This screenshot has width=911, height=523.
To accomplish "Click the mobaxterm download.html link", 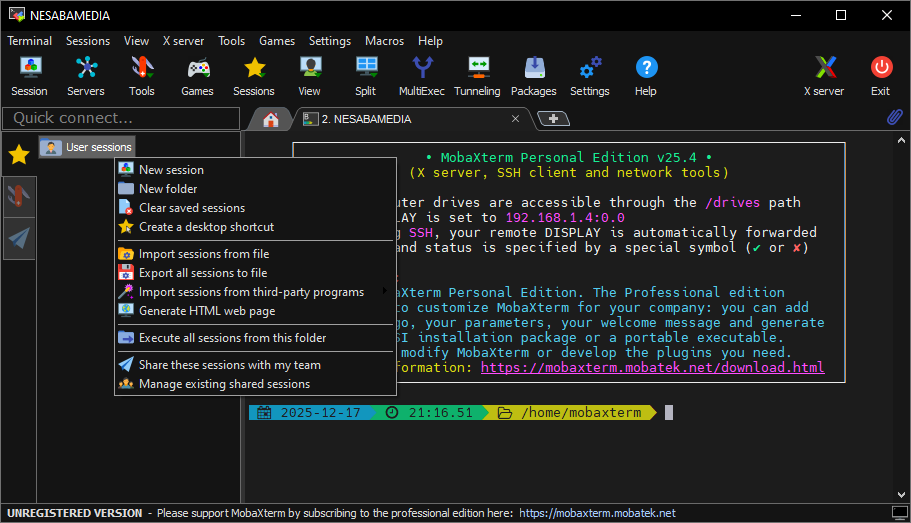I will (652, 367).
